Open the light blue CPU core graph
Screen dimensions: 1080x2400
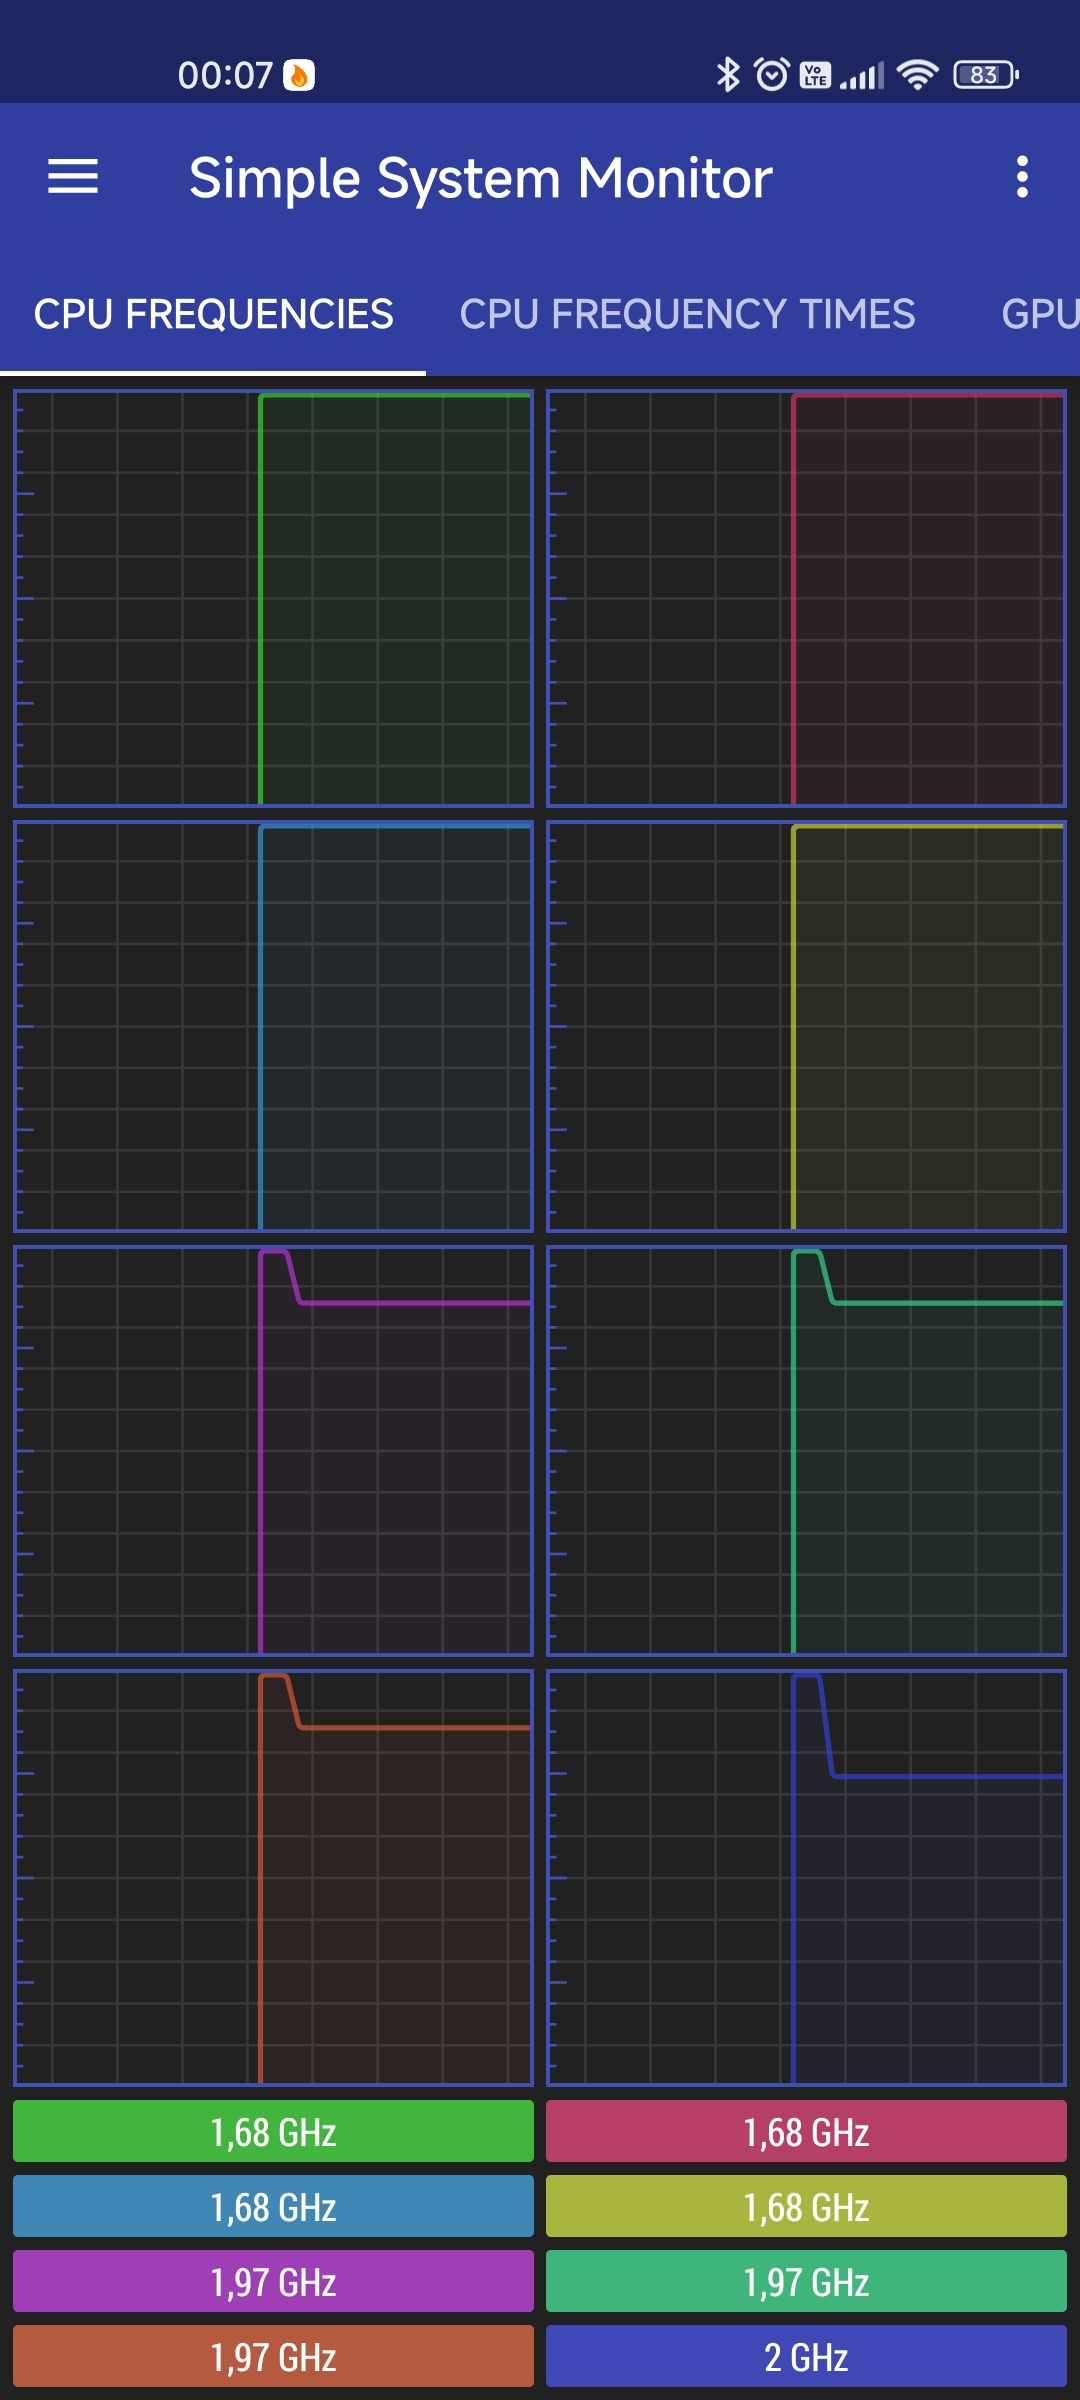point(273,1026)
